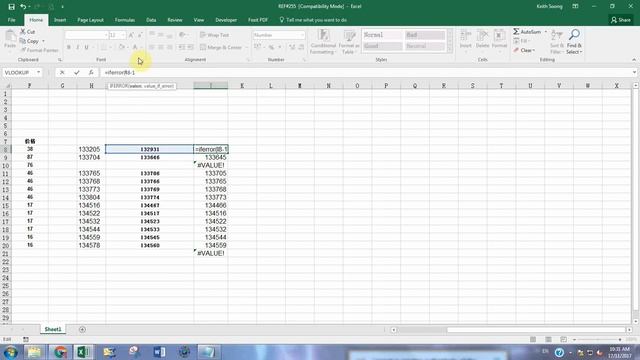This screenshot has height=360, width=640.
Task: Switch to Normal view icon
Action: click(533, 339)
